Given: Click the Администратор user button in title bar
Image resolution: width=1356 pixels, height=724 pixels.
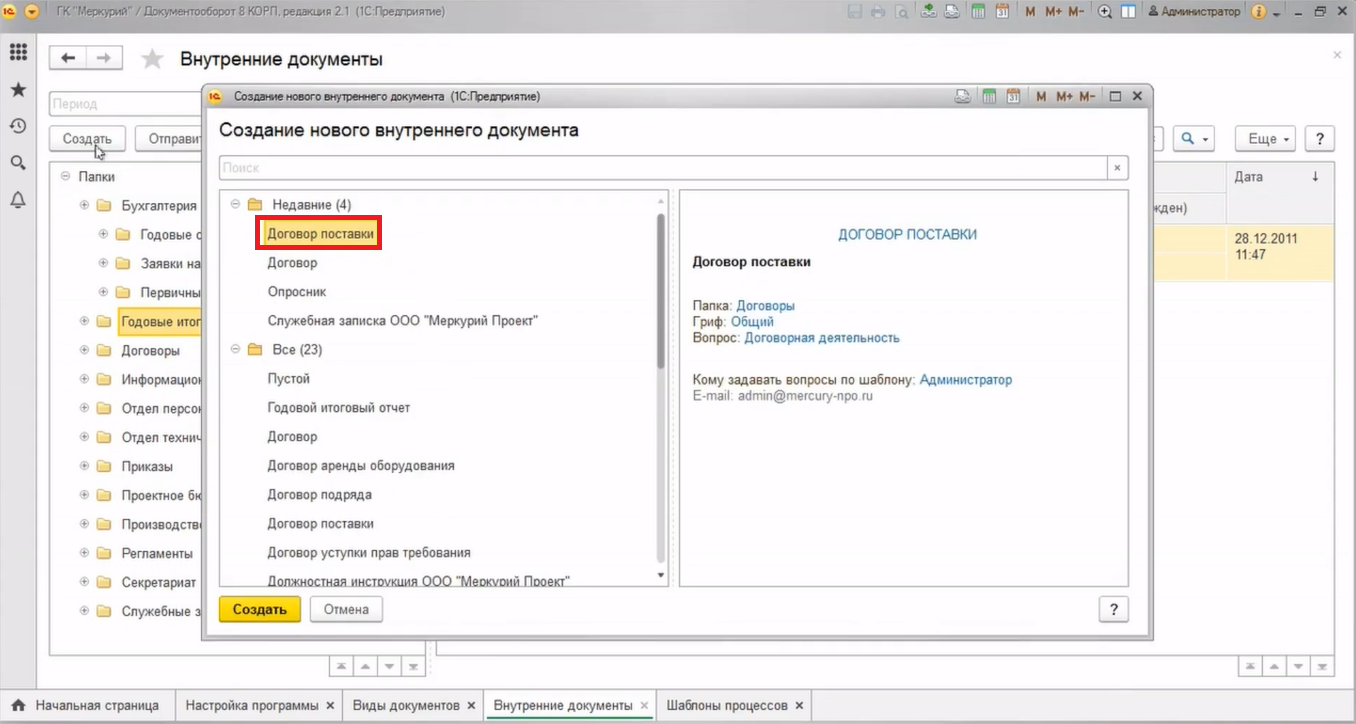Looking at the screenshot, I should pyautogui.click(x=1194, y=12).
